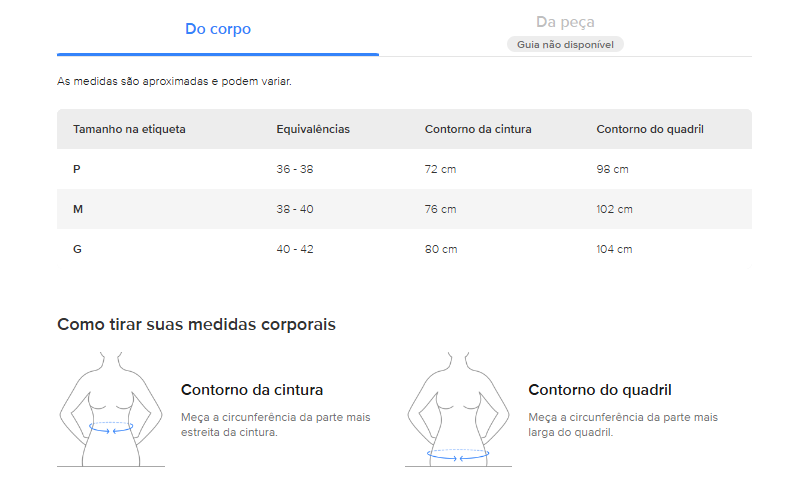The height and width of the screenshot is (502, 796).
Task: Click the 72 cm waist value
Action: click(441, 169)
